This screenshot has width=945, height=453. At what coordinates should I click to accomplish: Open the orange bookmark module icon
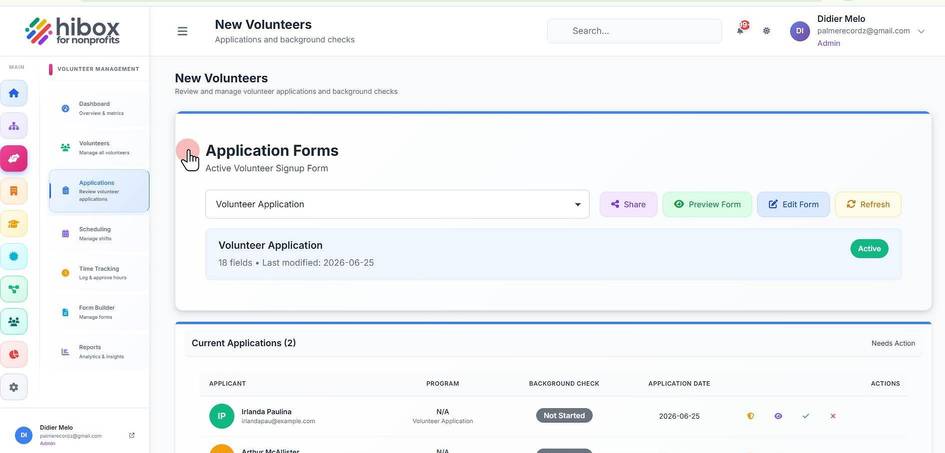tap(14, 191)
